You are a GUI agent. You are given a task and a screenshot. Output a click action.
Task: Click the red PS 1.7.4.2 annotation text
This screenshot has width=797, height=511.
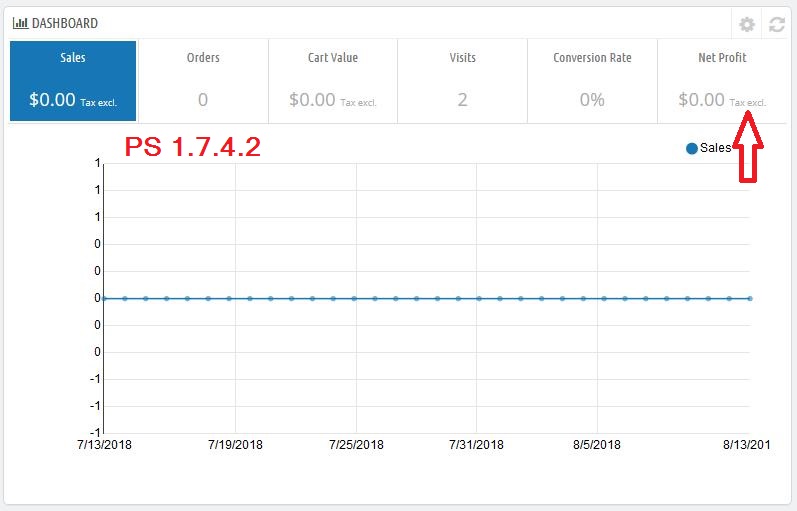point(193,148)
